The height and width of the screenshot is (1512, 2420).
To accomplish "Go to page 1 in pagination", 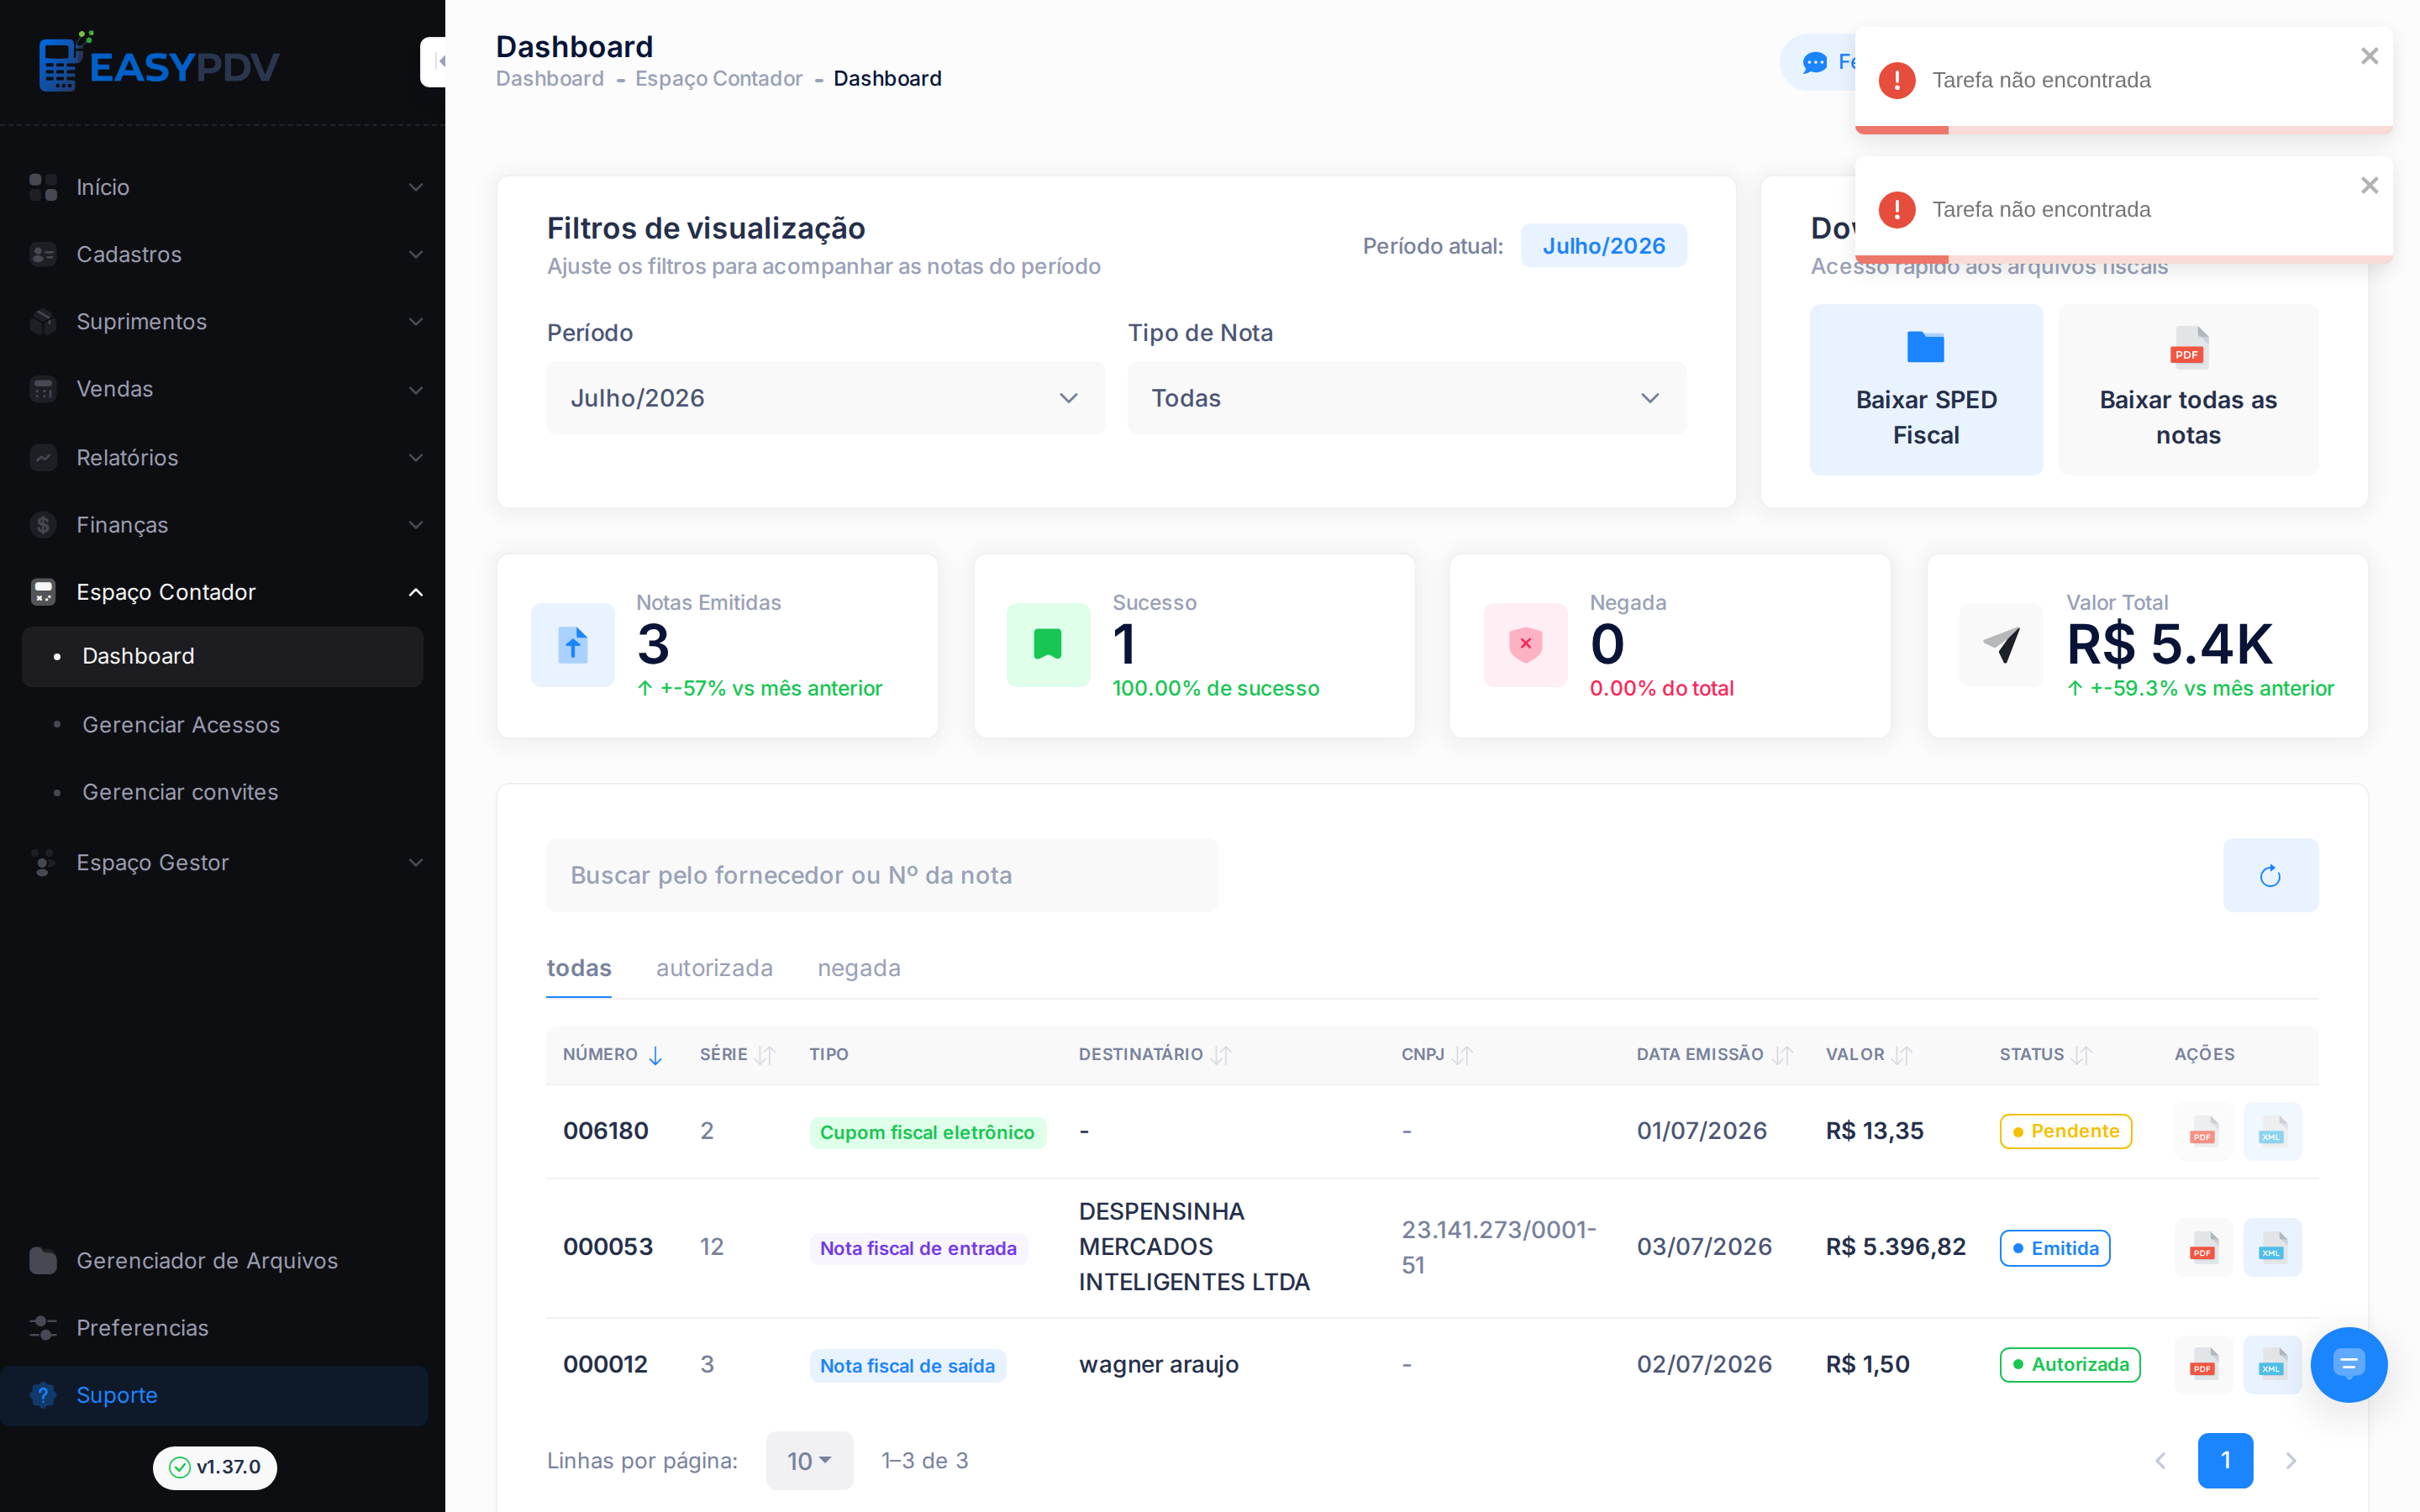I will (2225, 1460).
